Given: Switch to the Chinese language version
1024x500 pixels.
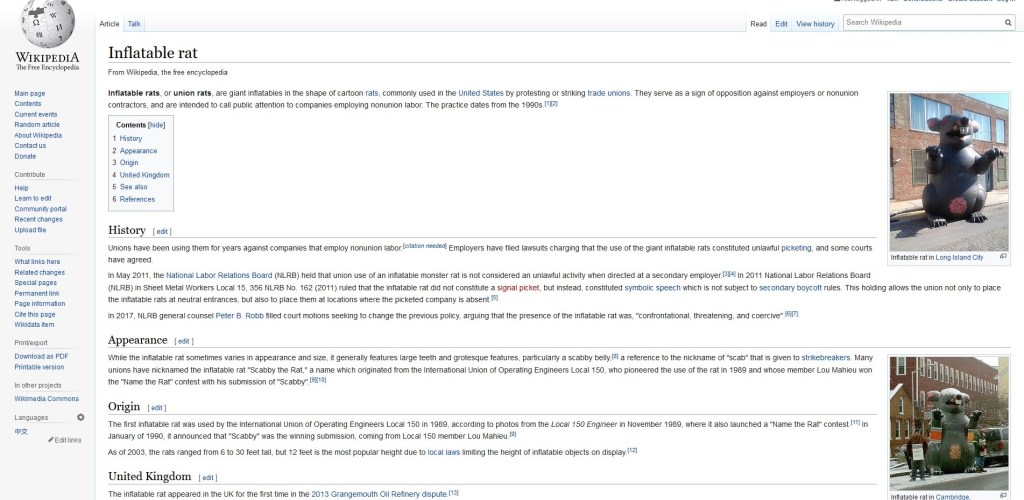Looking at the screenshot, I should (x=21, y=431).
